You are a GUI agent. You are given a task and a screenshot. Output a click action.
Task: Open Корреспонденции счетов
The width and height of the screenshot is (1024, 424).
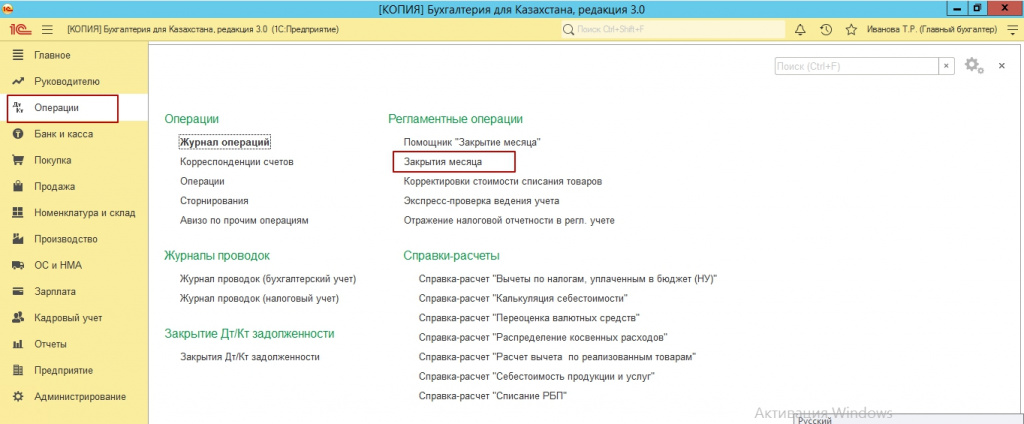tap(237, 161)
